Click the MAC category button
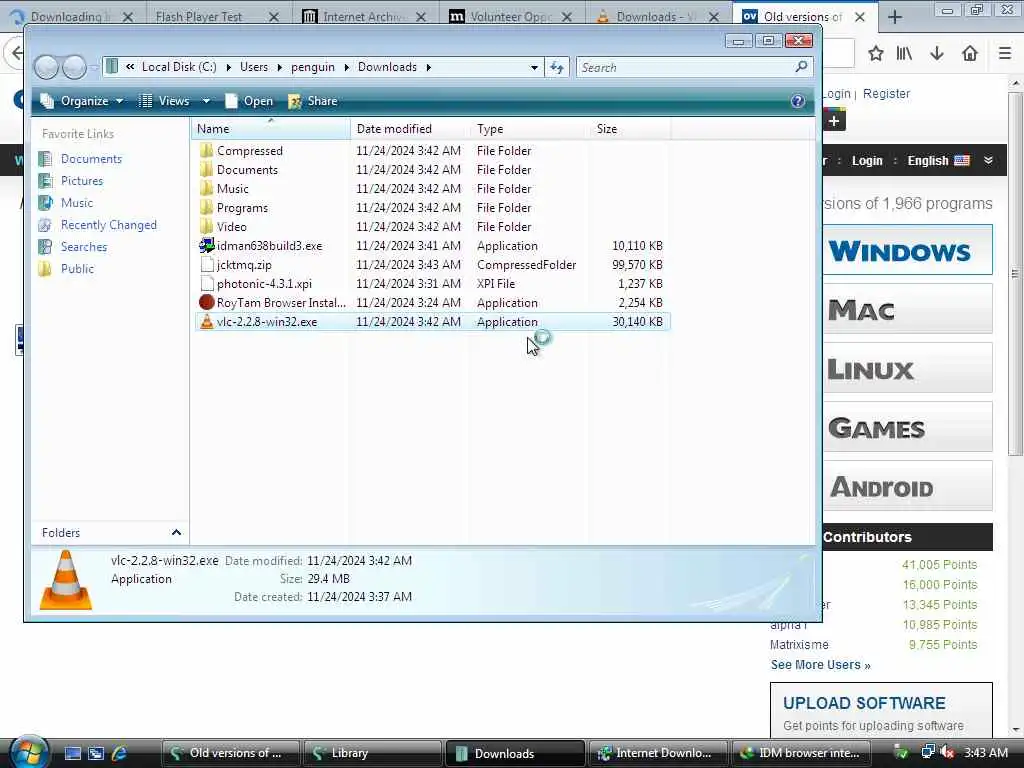Image resolution: width=1024 pixels, height=768 pixels. pos(907,309)
